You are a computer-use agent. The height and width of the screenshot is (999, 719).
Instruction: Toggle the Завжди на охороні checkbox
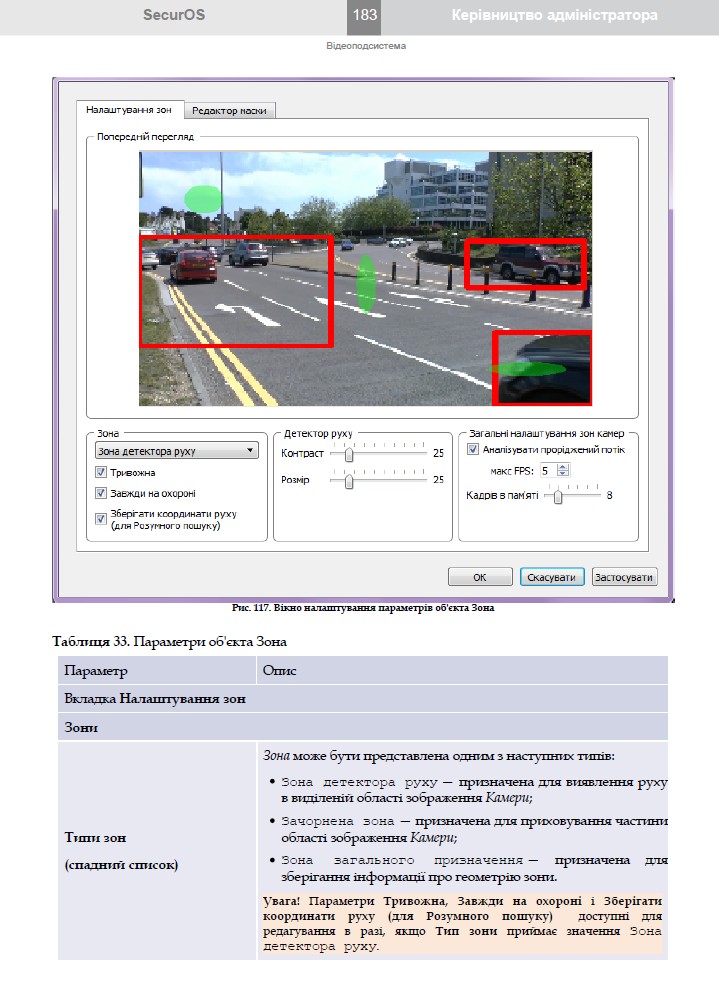101,492
